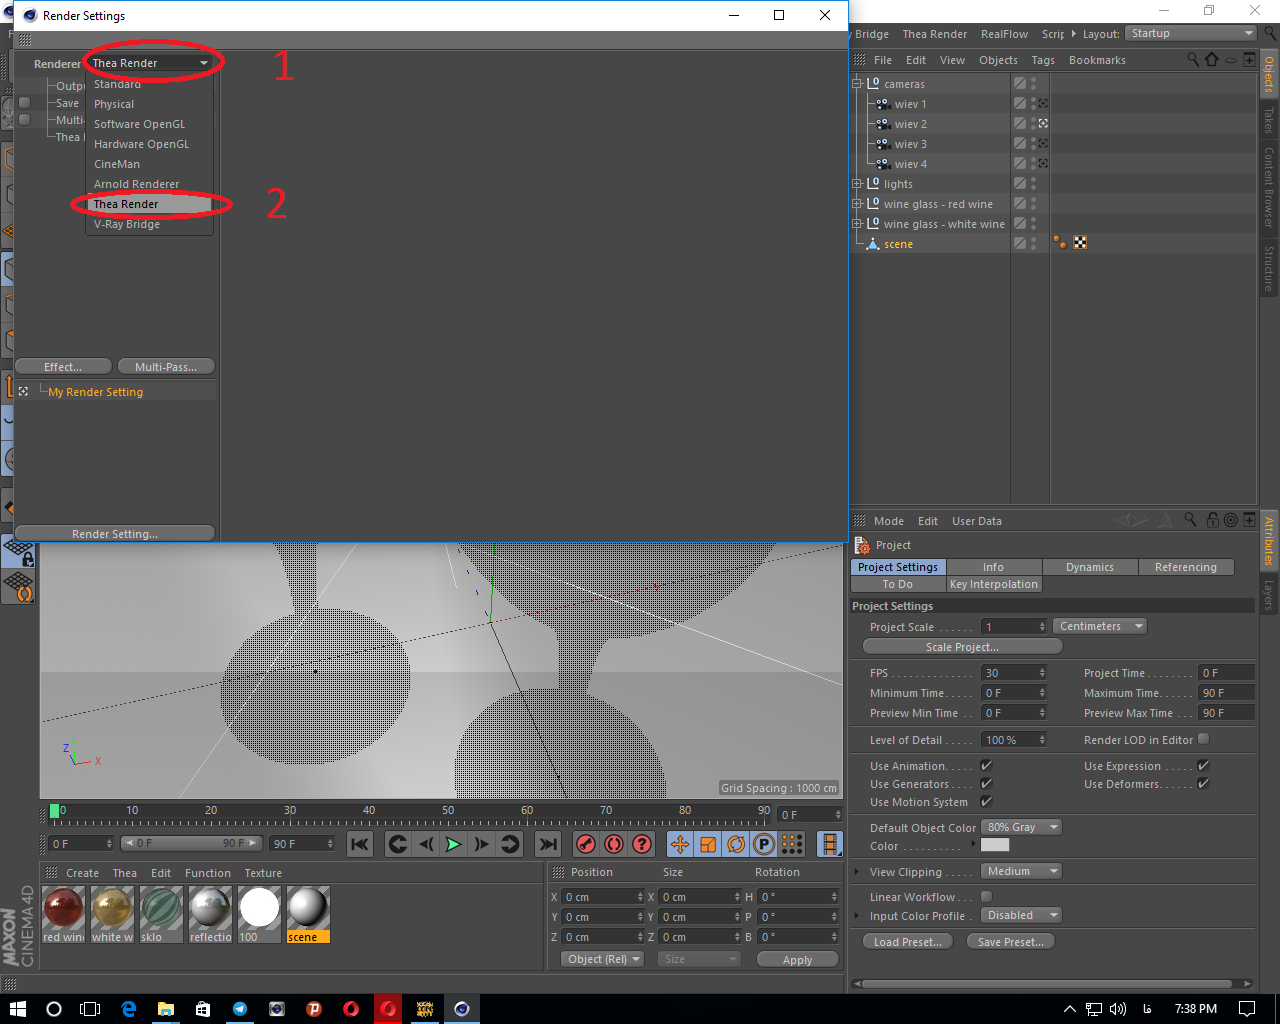Open Microsoft Edge in the taskbar

tap(129, 1009)
